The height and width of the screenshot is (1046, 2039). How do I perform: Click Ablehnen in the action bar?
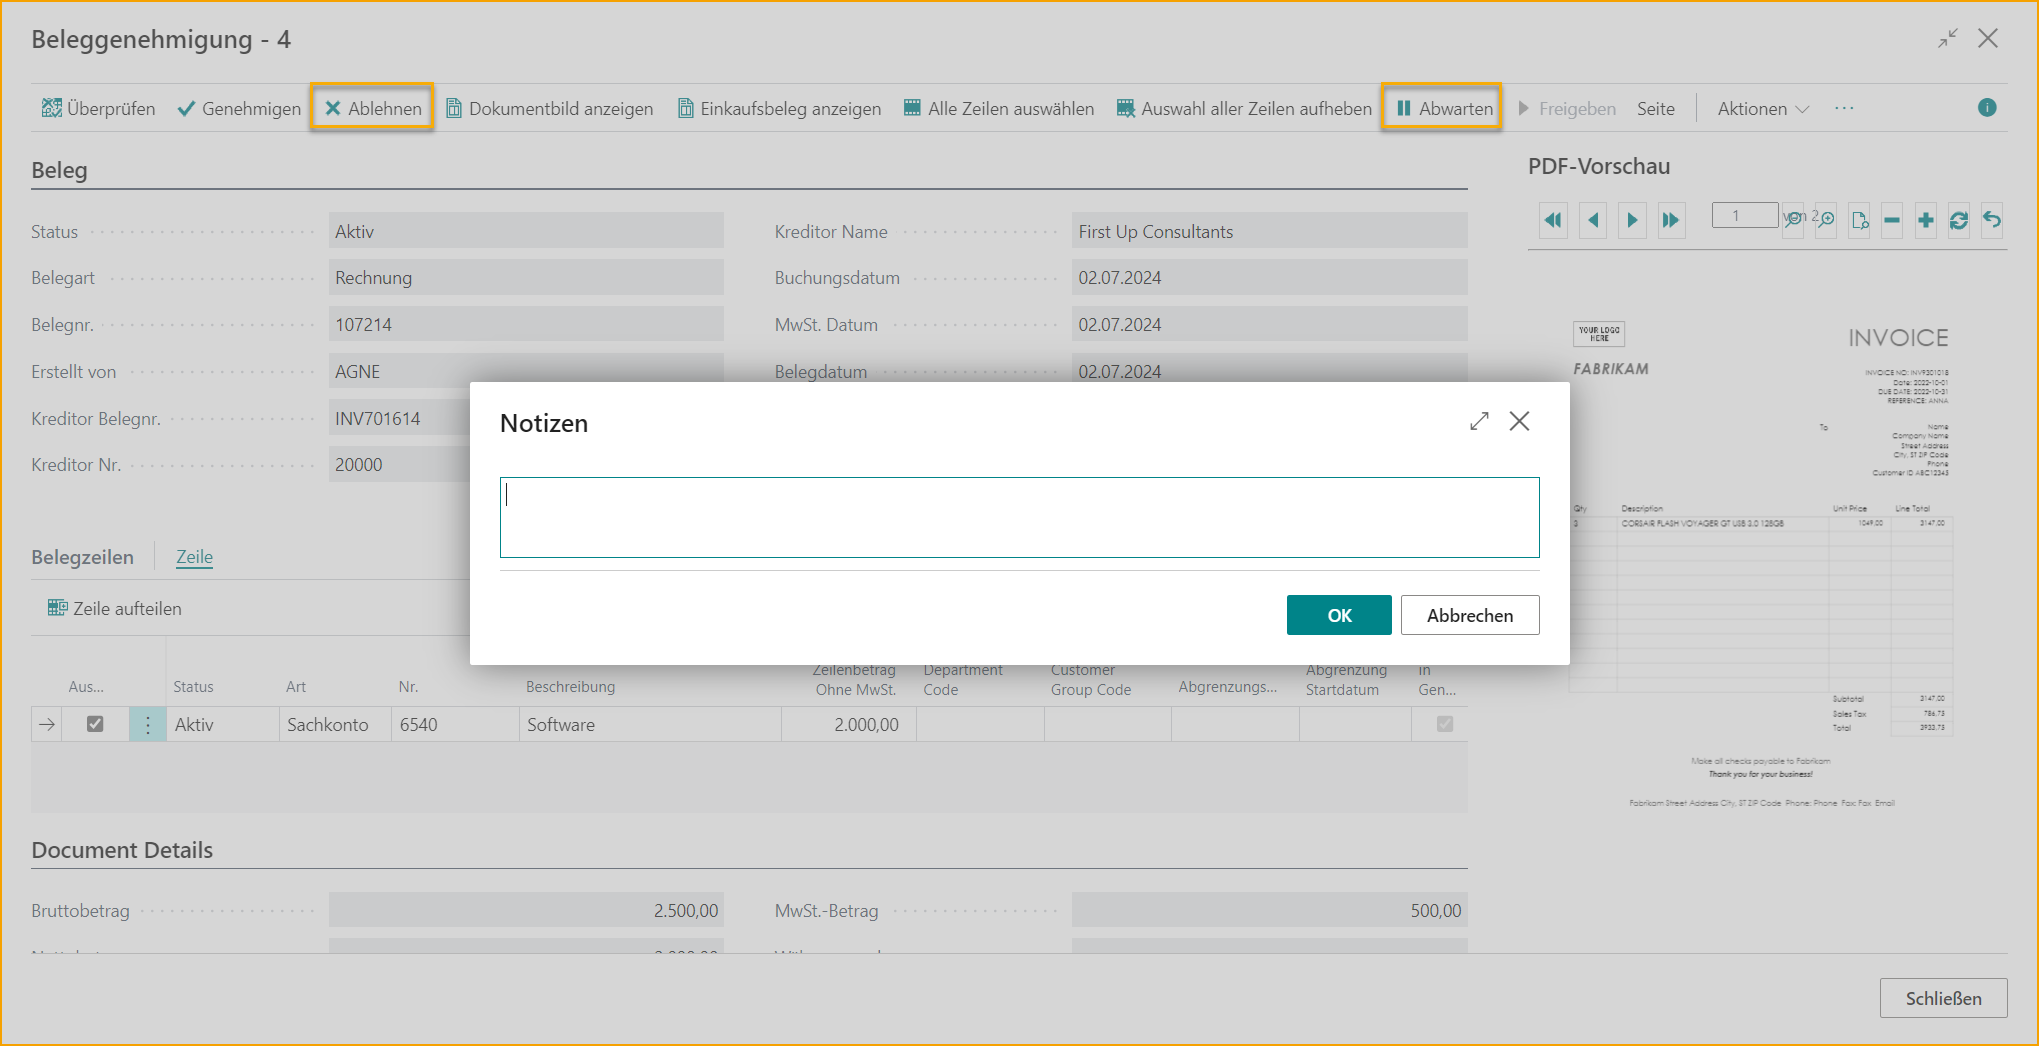(372, 108)
